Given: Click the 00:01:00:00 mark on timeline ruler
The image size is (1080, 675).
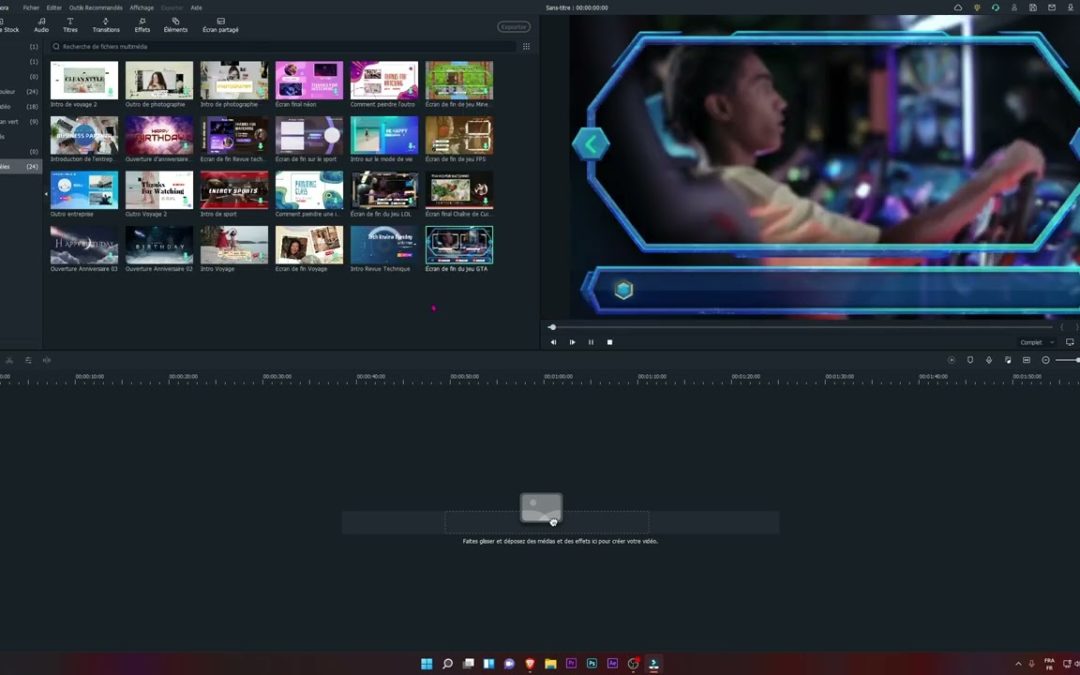Looking at the screenshot, I should coord(558,377).
